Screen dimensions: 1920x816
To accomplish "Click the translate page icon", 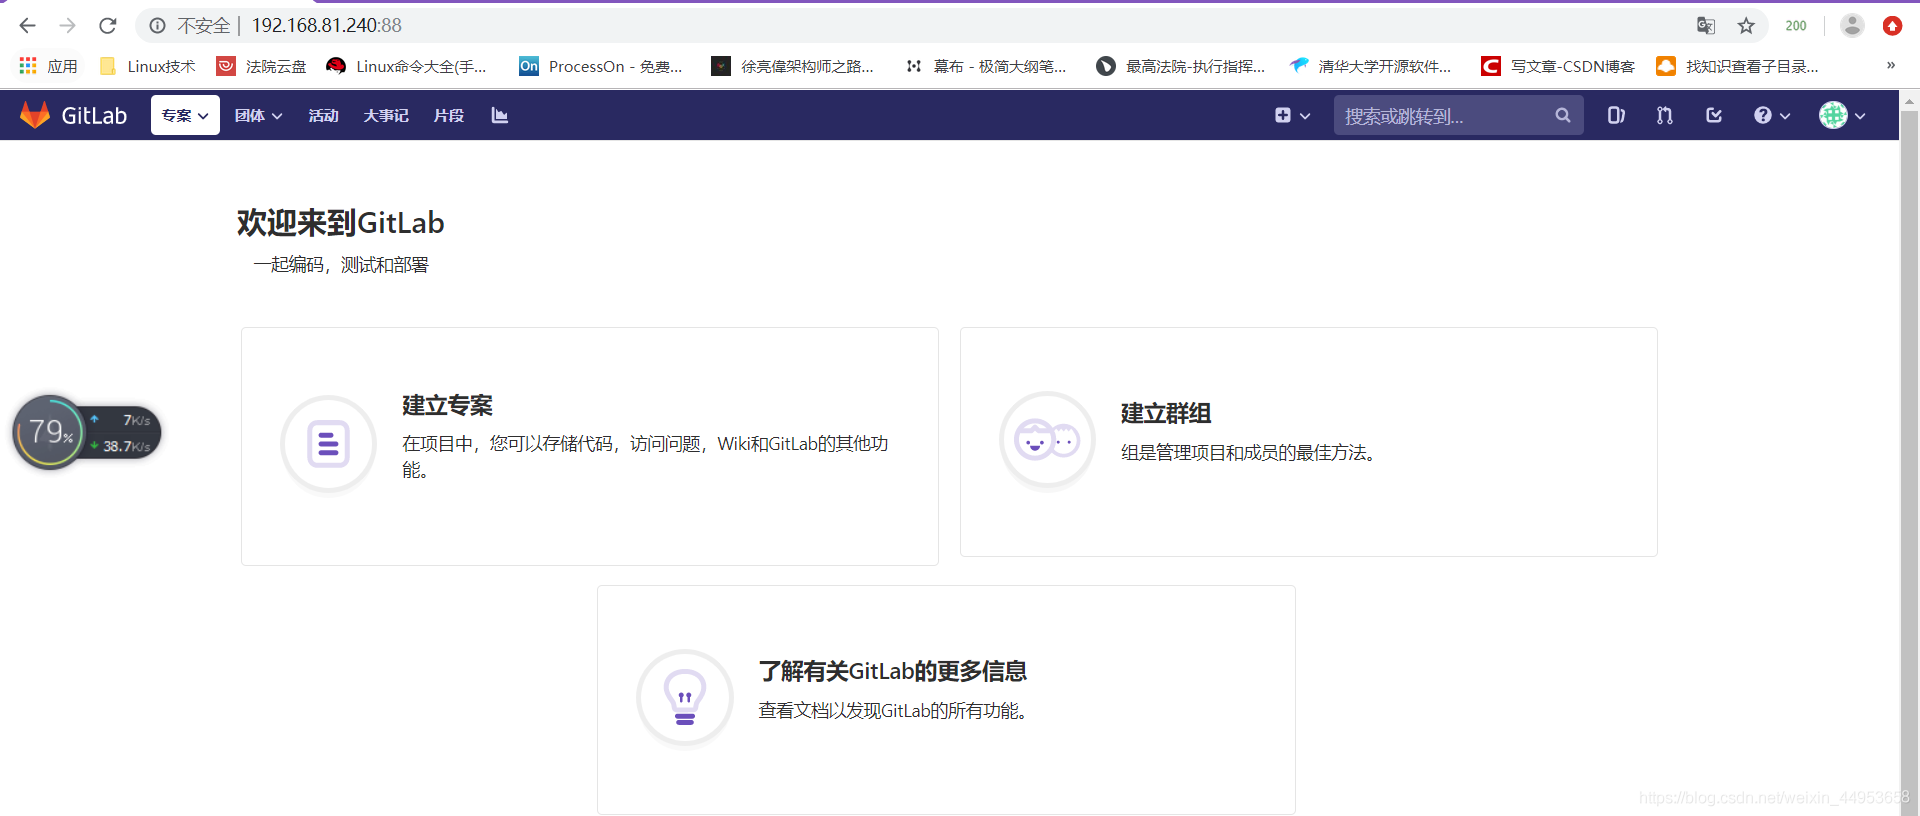I will [x=1706, y=26].
